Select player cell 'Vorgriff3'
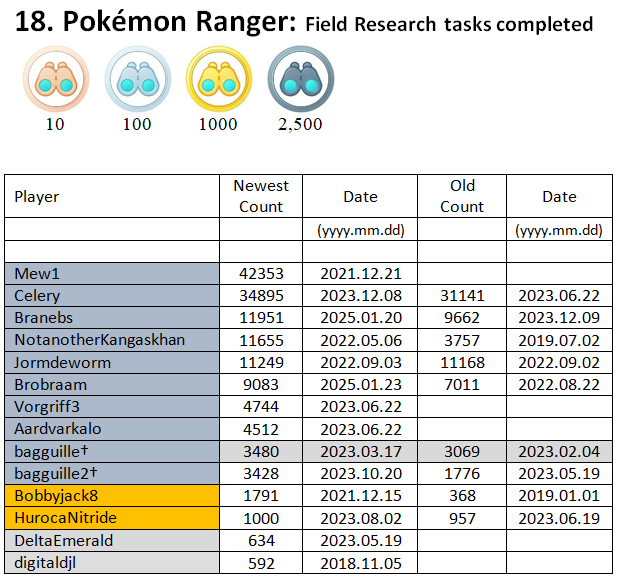 pyautogui.click(x=112, y=407)
